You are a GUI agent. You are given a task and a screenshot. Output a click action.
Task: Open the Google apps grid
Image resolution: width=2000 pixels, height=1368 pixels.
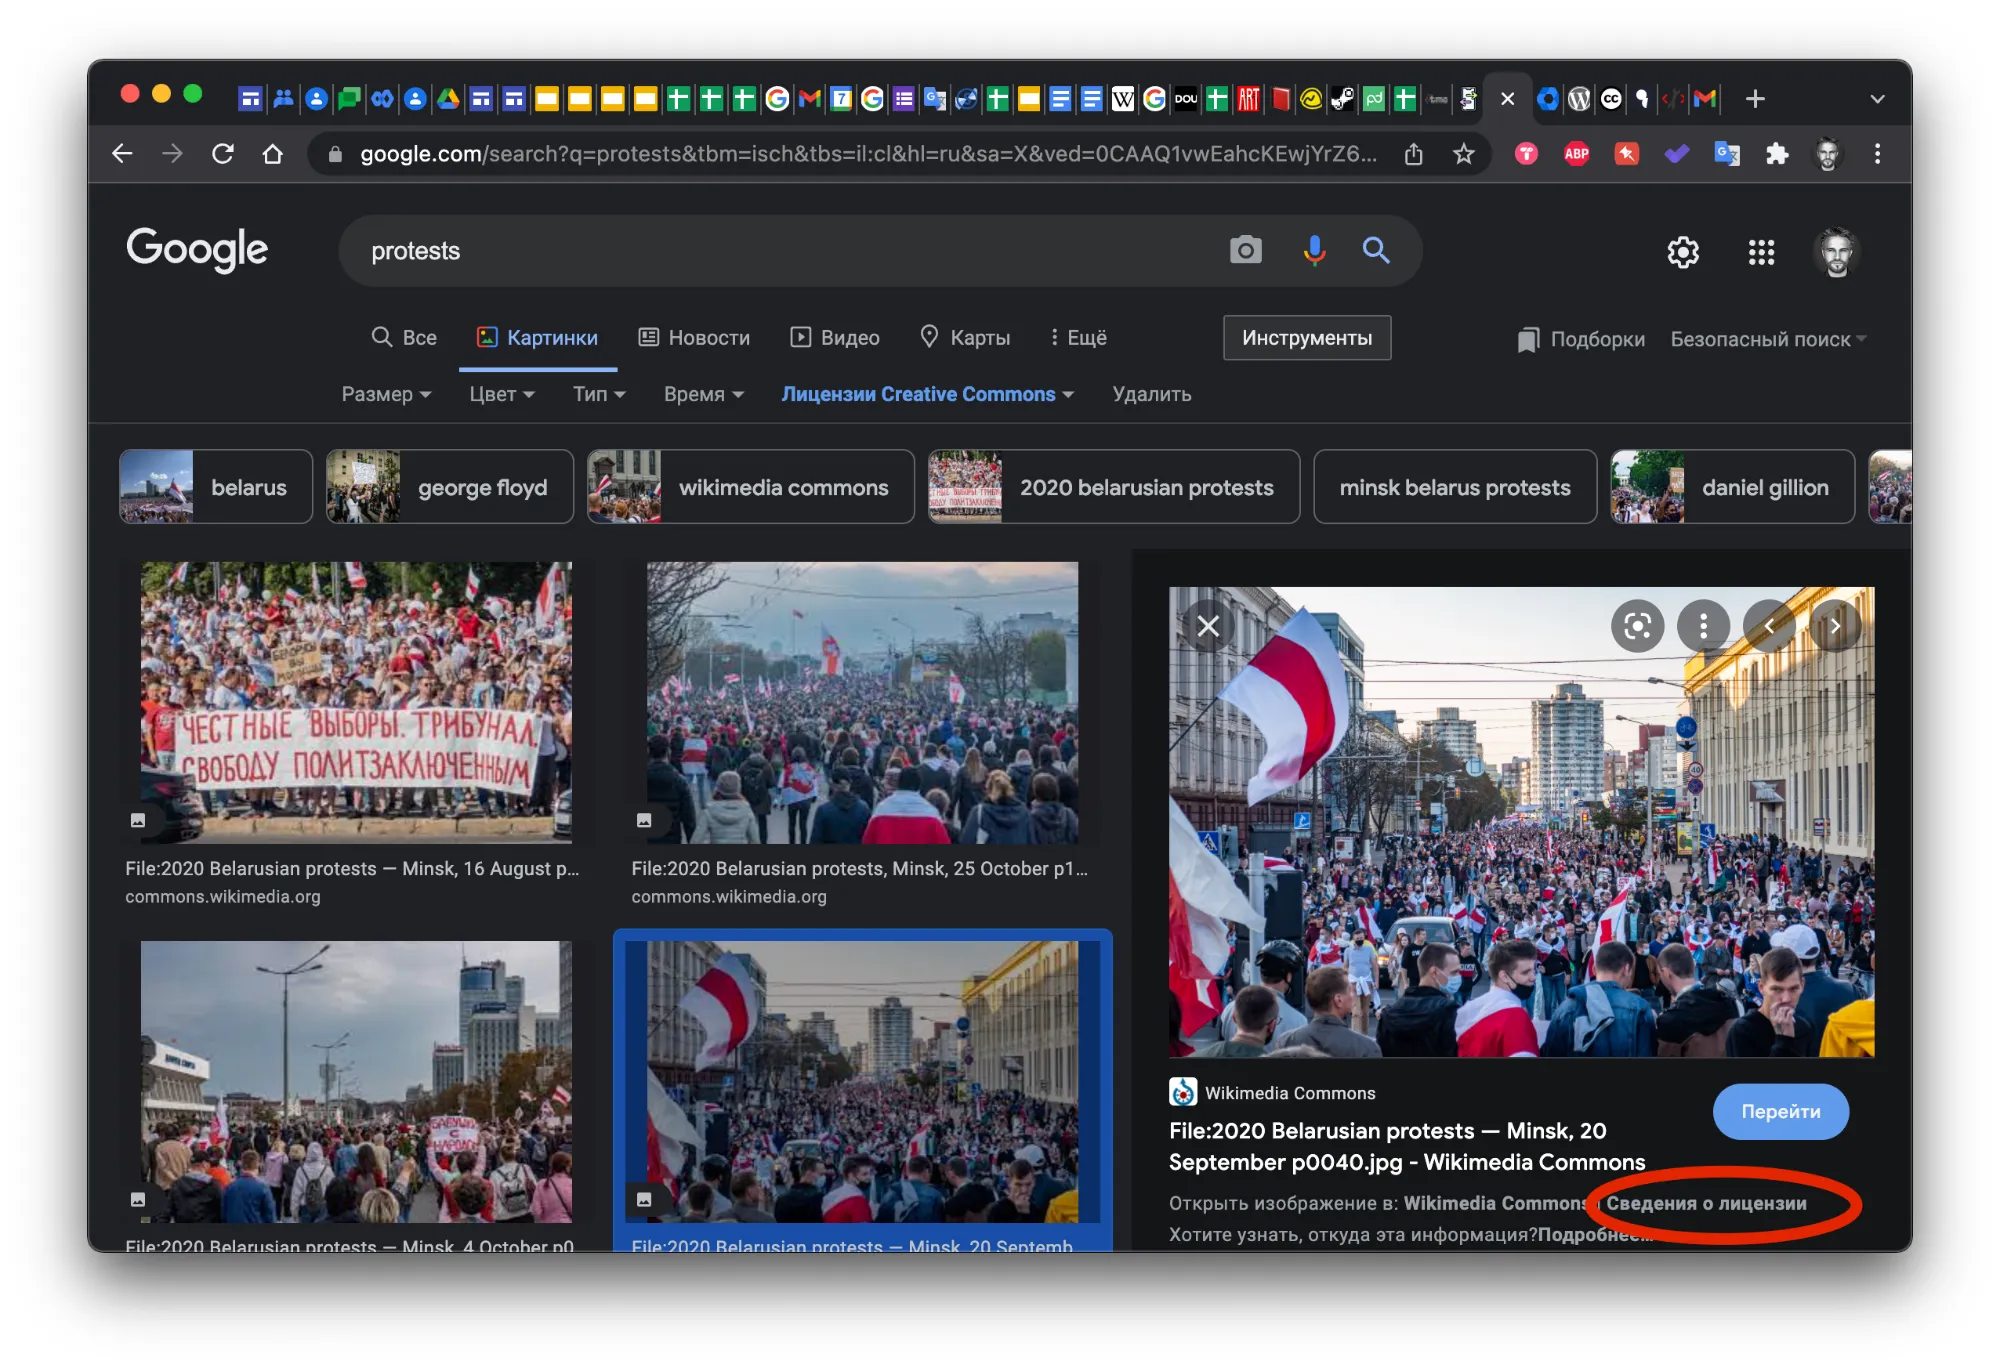click(1761, 252)
